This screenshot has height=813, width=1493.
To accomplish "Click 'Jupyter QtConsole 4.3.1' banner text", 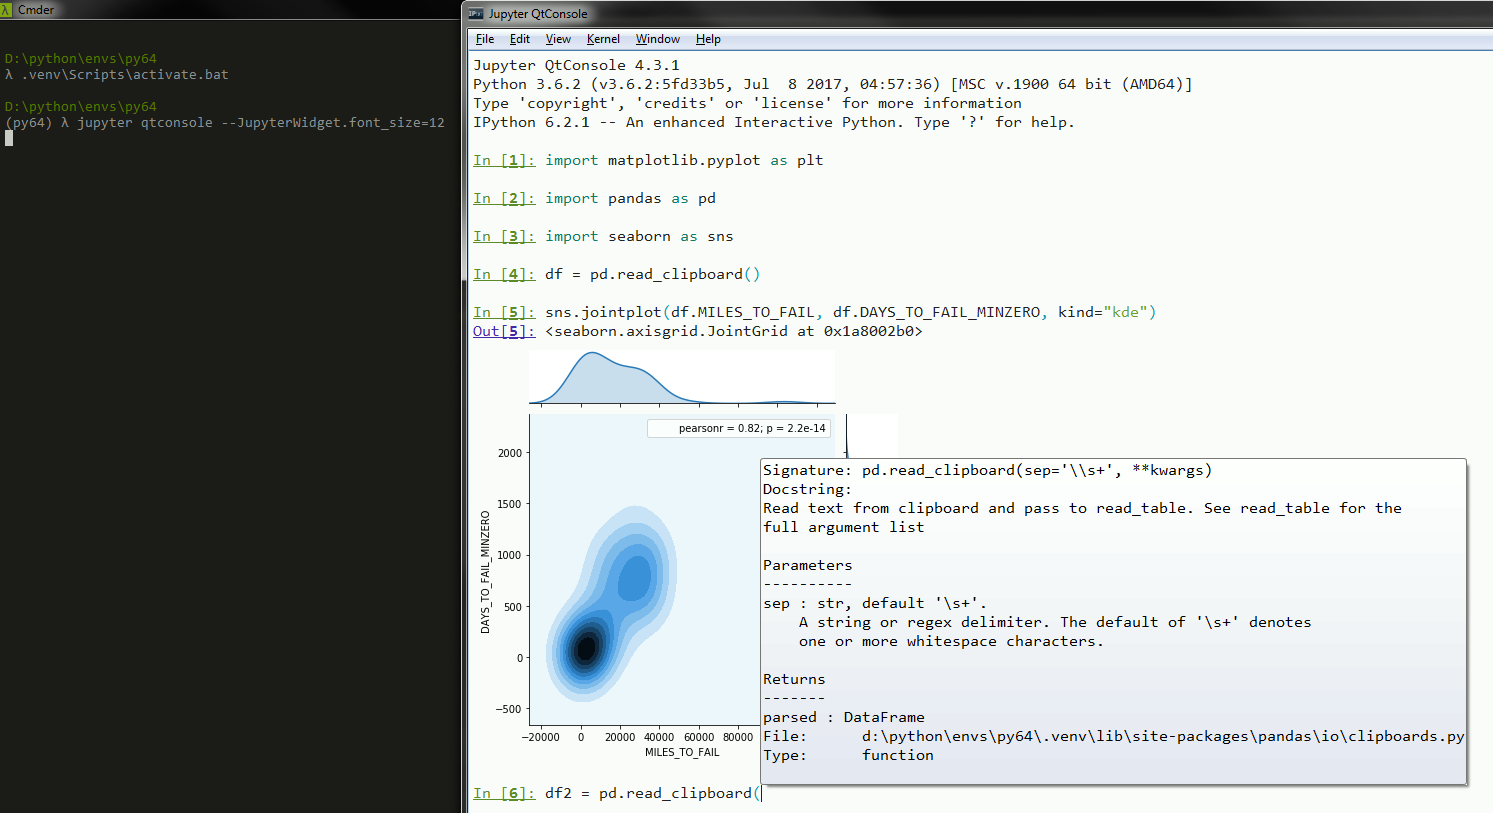I will click(576, 65).
